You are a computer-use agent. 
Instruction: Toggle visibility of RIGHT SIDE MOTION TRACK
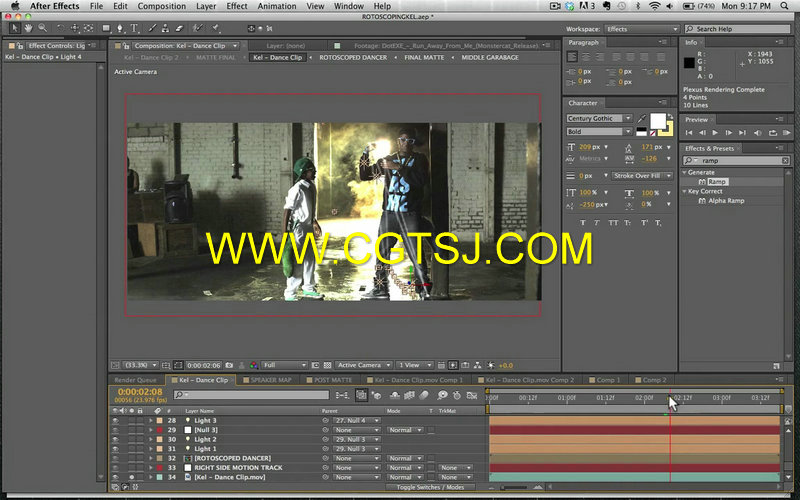[115, 468]
